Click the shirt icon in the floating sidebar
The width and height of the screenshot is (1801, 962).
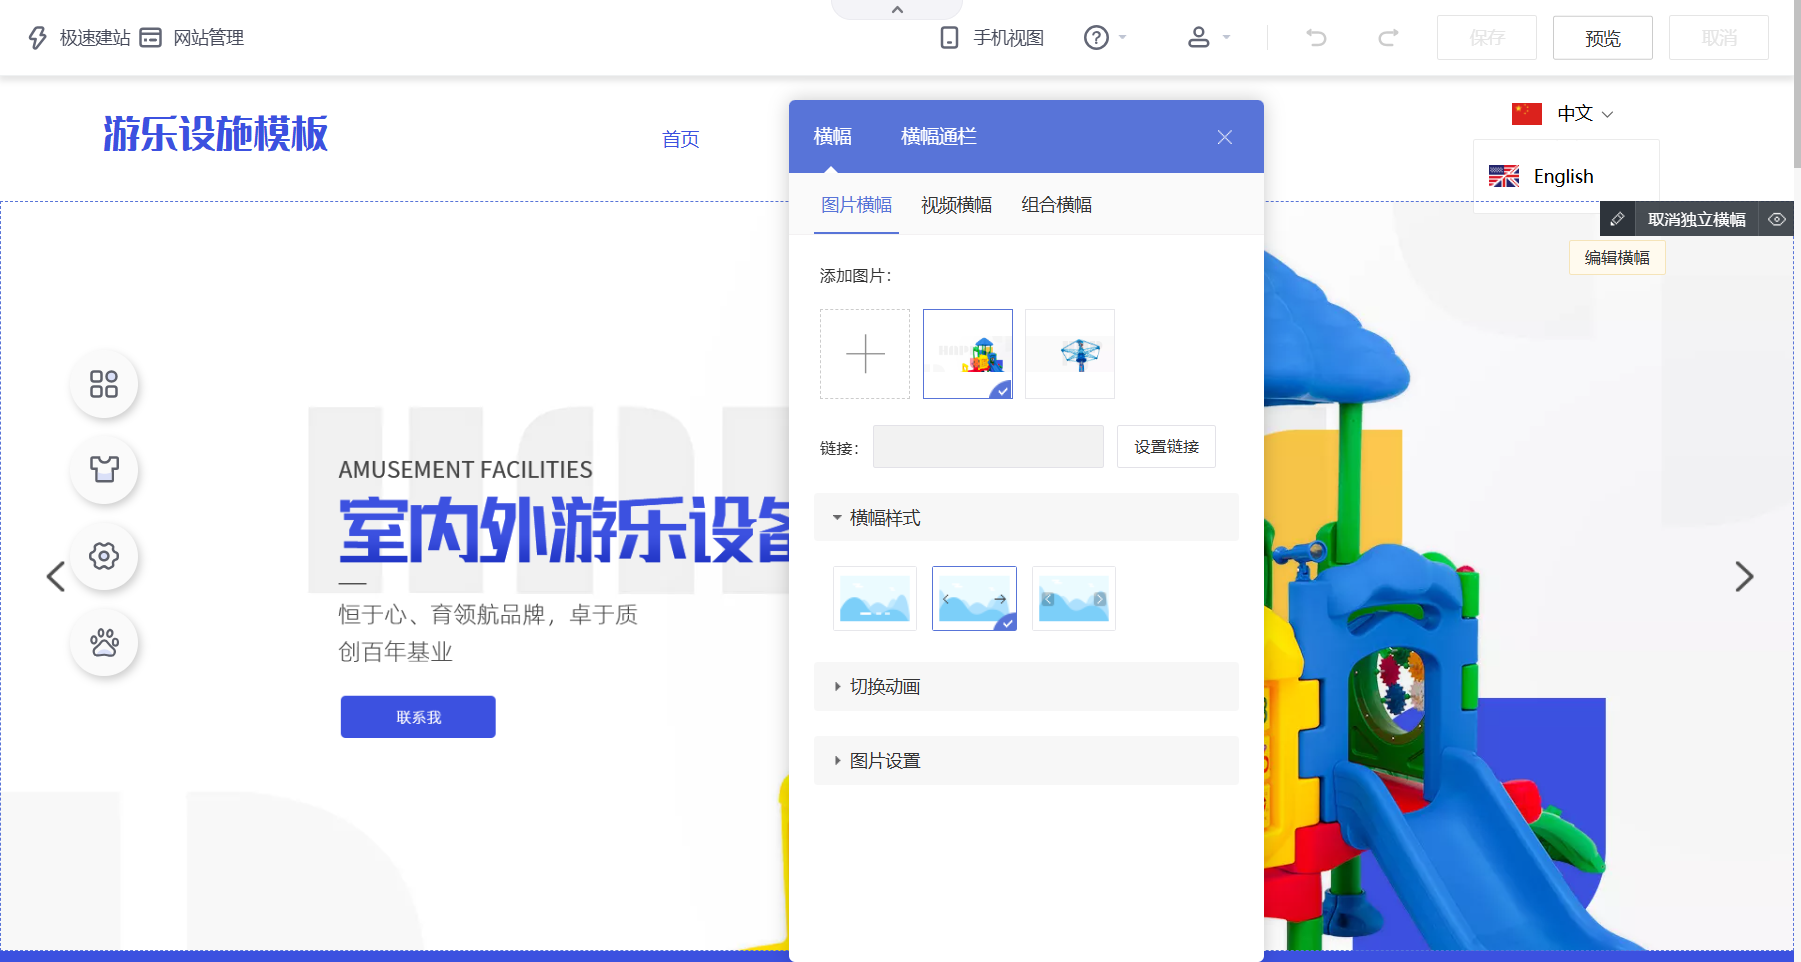[x=104, y=470]
